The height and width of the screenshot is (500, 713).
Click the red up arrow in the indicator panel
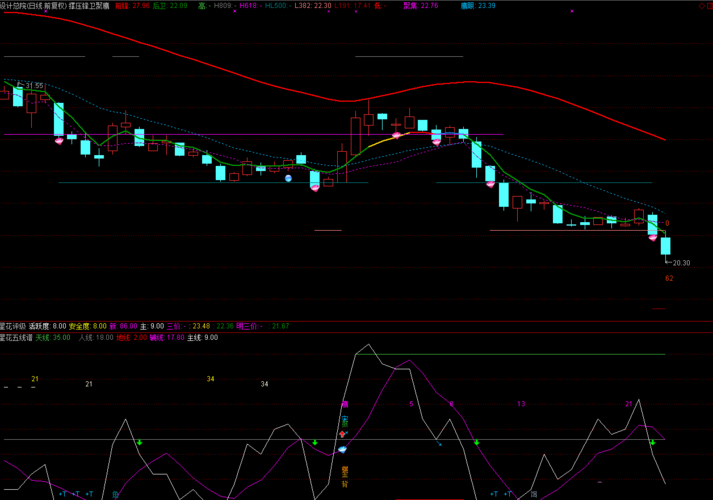pyautogui.click(x=342, y=434)
